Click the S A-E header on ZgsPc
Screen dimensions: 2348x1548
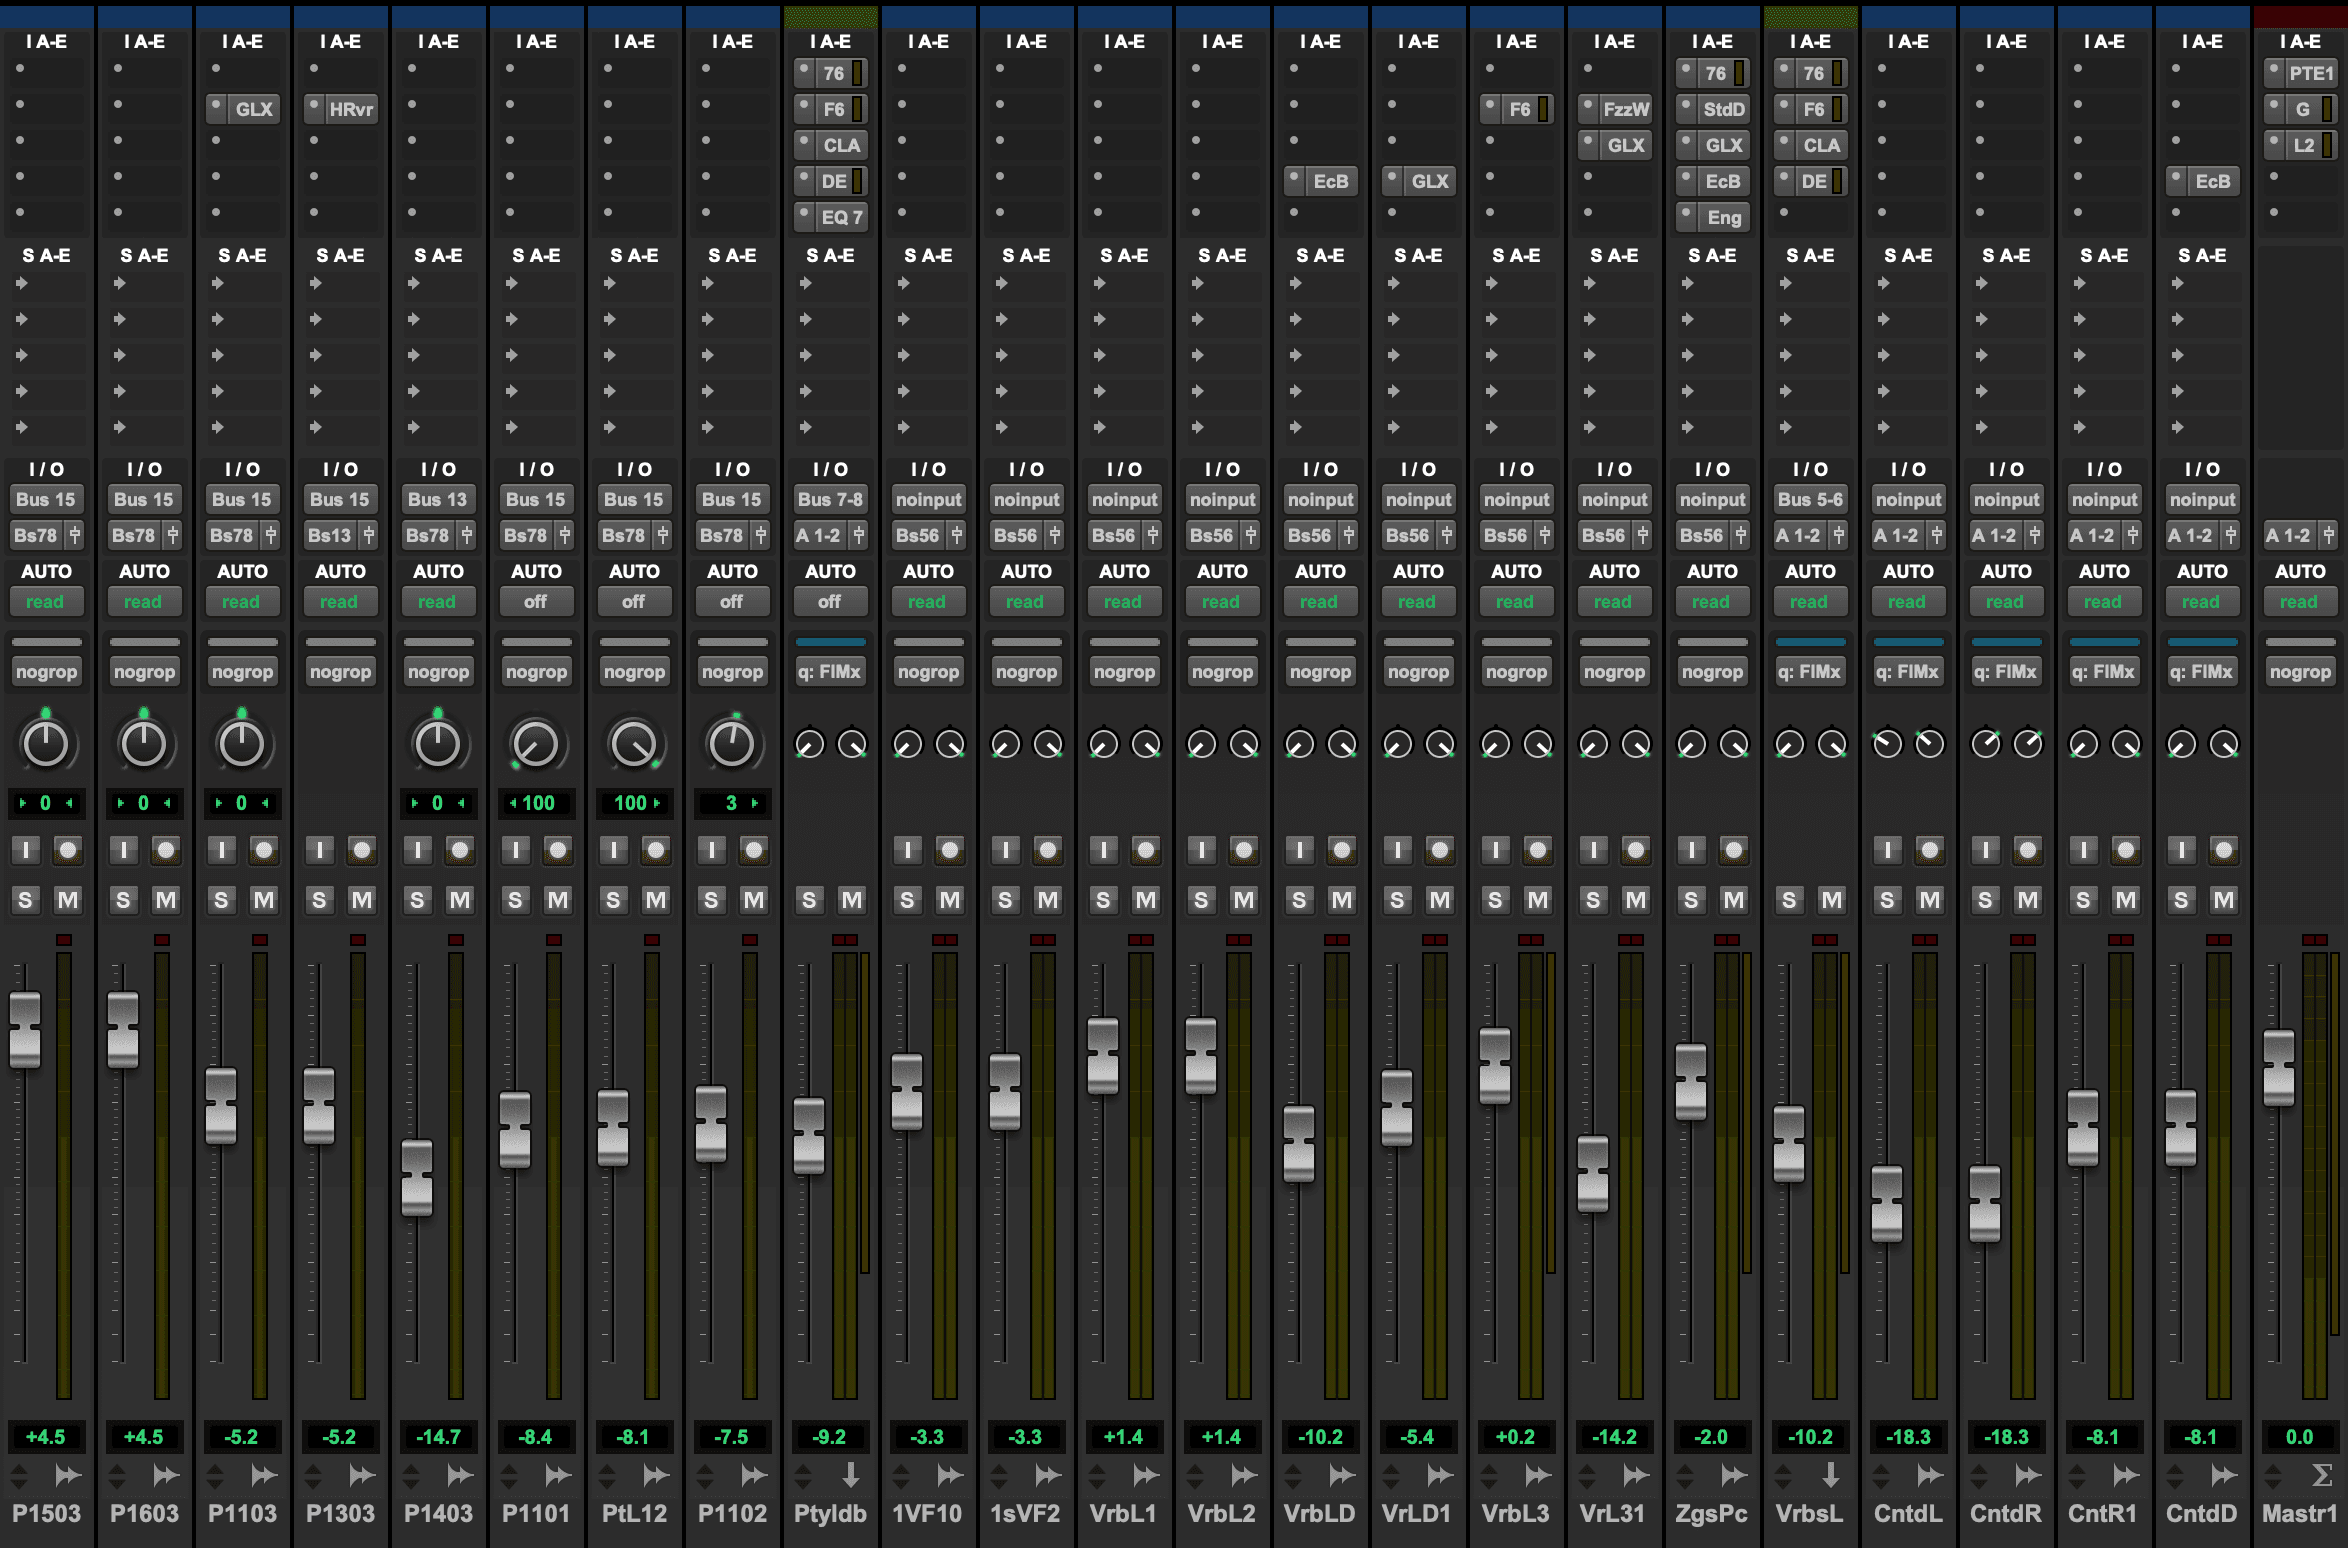tap(1712, 255)
